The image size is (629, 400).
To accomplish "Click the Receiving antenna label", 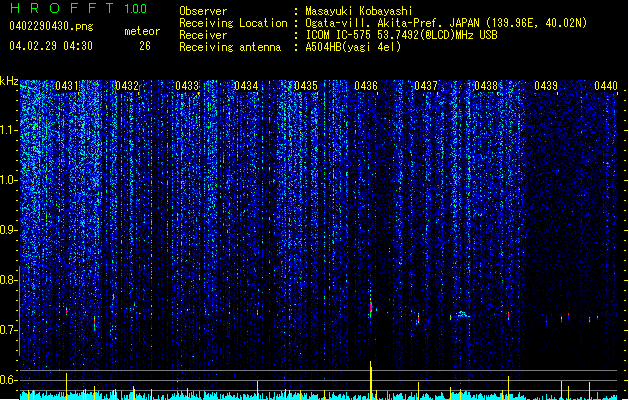I will point(230,47).
